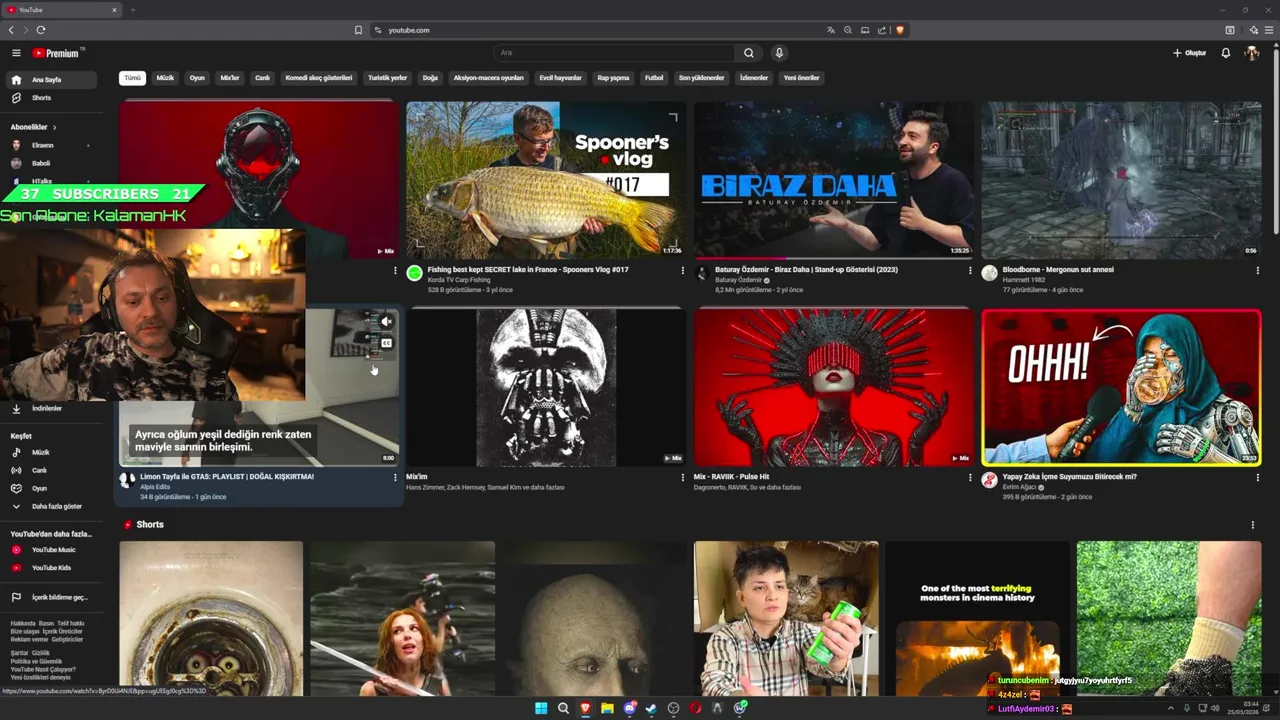Viewport: 1280px width, 720px height.
Task: Open İndirilenler downloads in sidebar
Action: [50, 408]
